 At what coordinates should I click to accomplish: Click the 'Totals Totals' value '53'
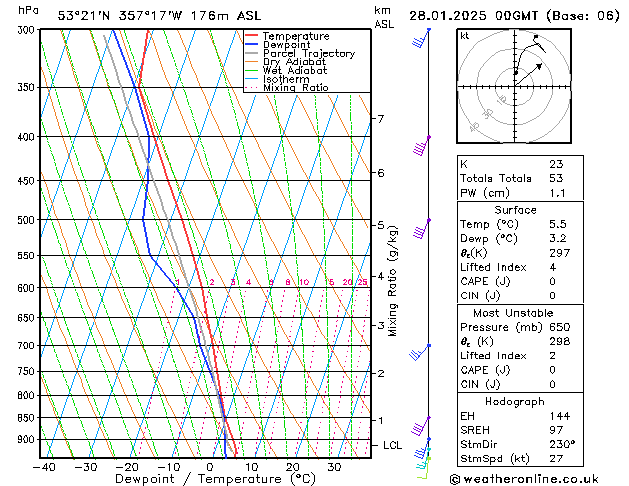click(x=556, y=178)
